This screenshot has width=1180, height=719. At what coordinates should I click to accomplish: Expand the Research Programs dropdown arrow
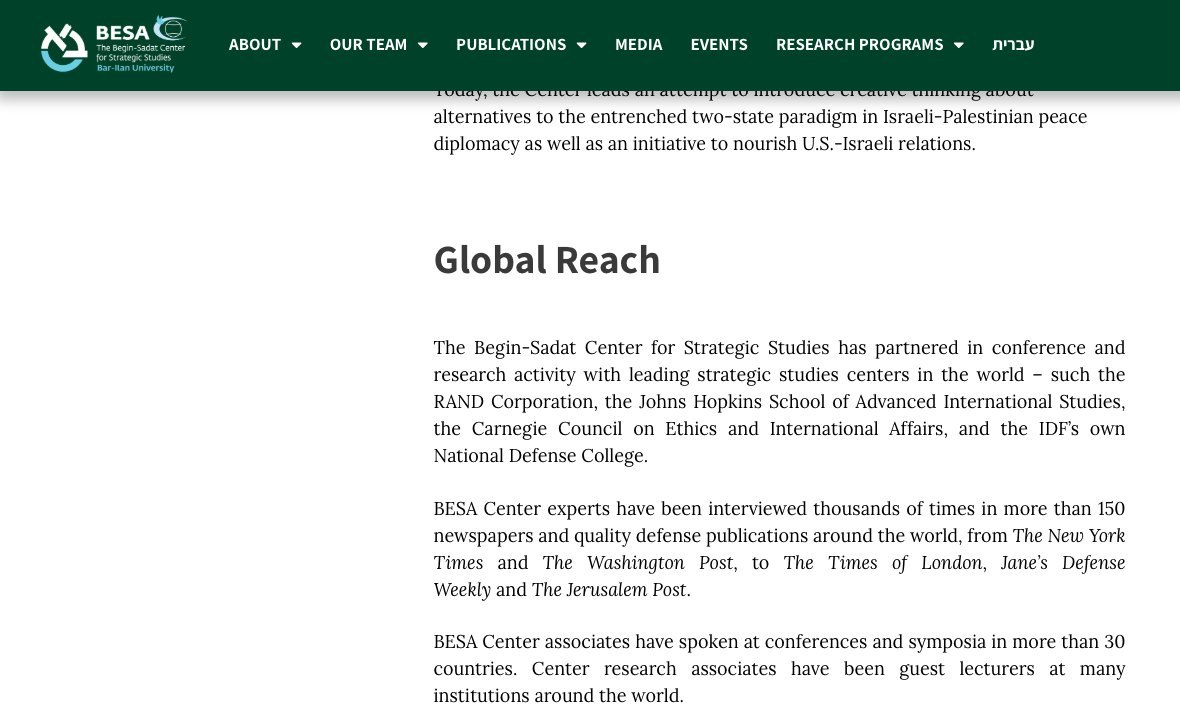pos(959,45)
